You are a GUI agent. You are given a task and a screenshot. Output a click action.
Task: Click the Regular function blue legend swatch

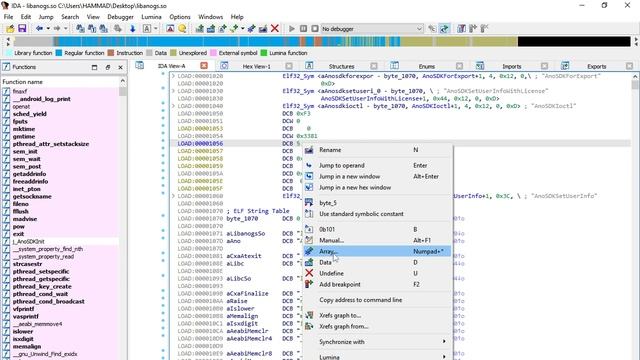pos(59,53)
